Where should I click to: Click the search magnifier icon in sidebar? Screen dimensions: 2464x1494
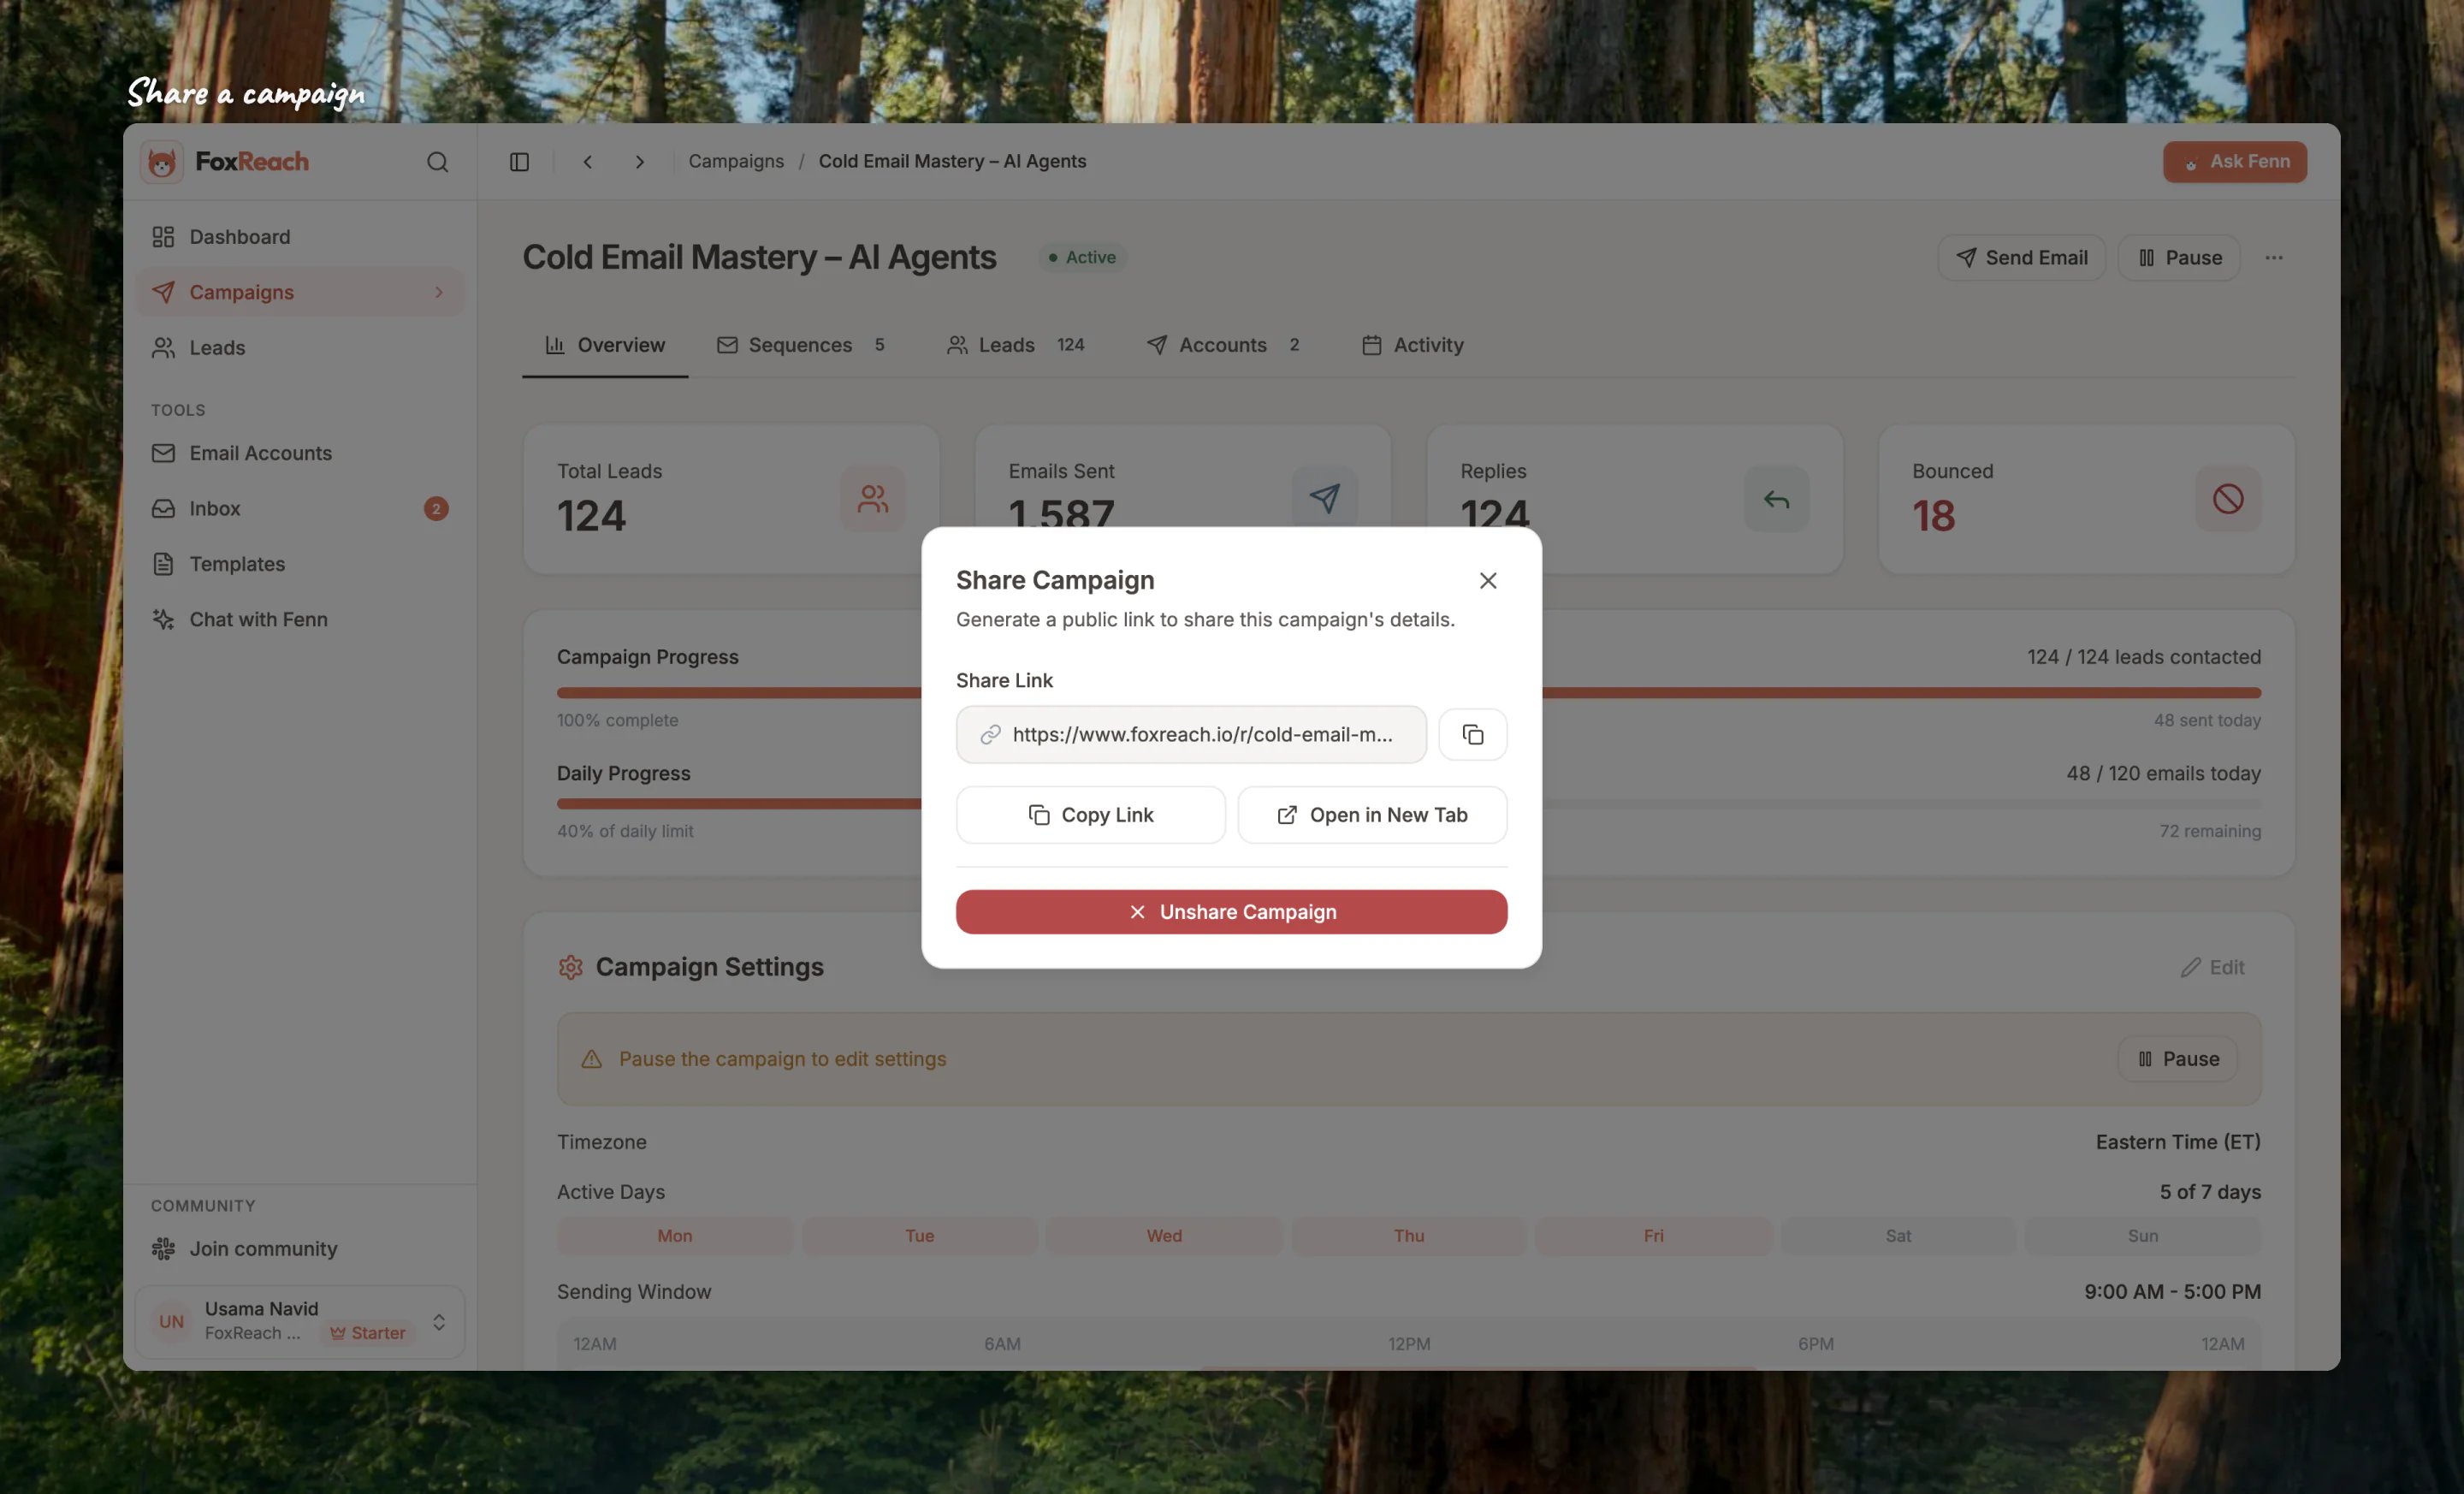pos(437,162)
